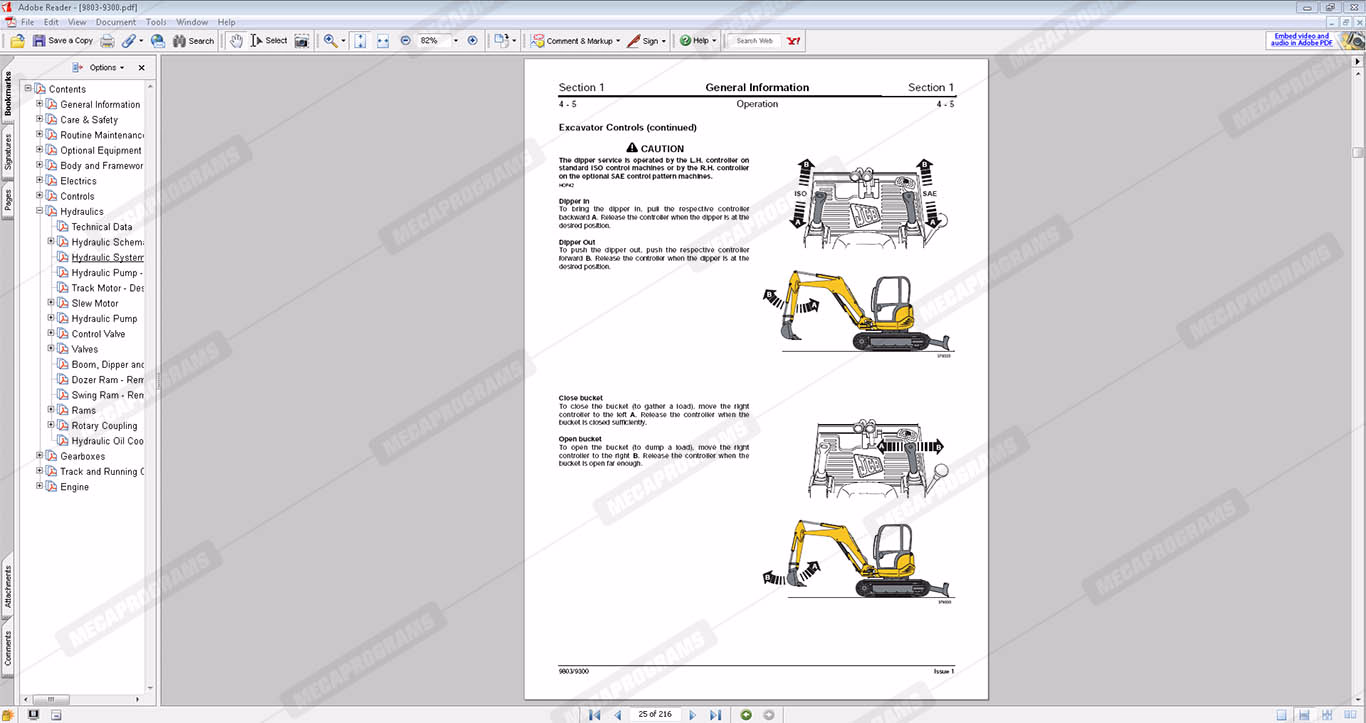Switch to the Comments side tab
This screenshot has width=1366, height=723.
click(8, 648)
